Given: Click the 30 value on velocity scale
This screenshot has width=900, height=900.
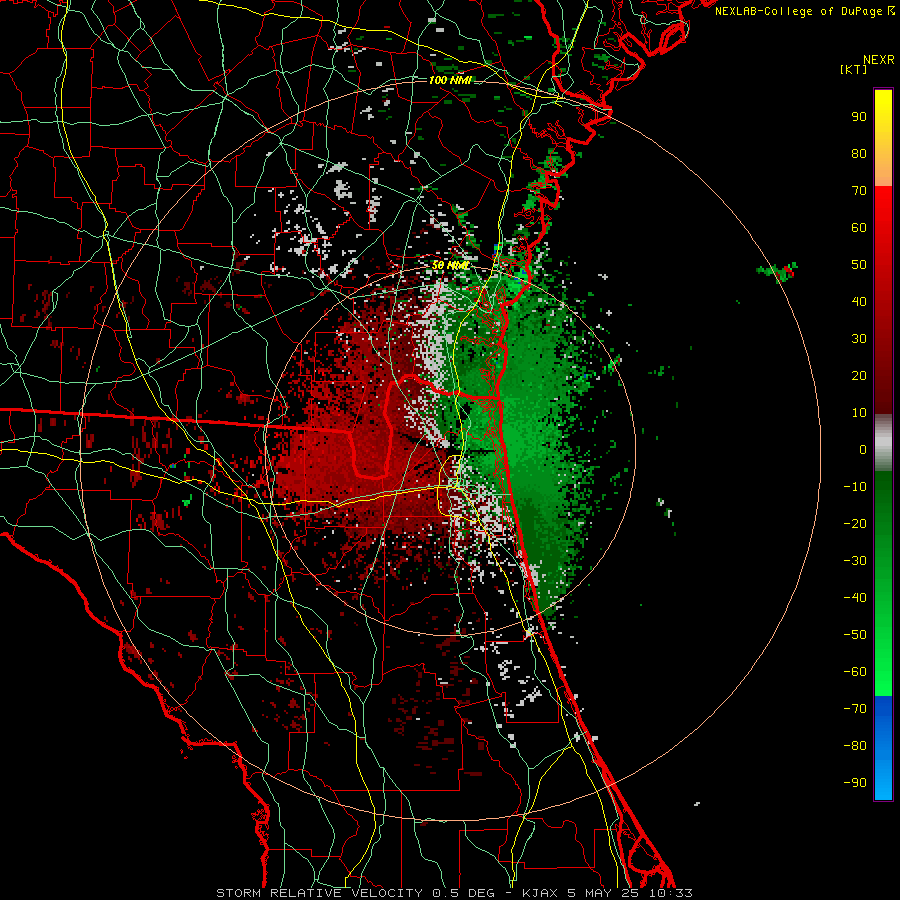Looking at the screenshot, I should pos(859,339).
